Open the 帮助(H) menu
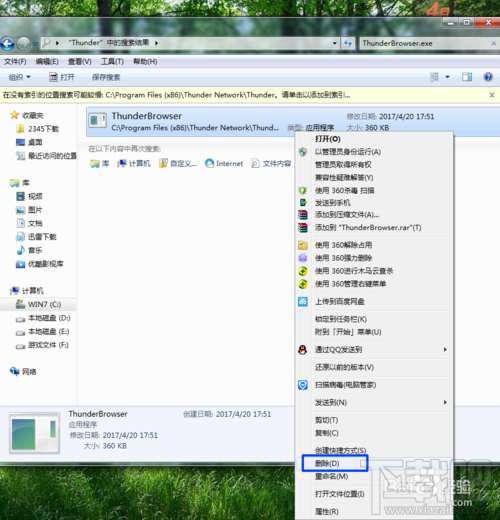The width and height of the screenshot is (500, 520). coord(145,62)
